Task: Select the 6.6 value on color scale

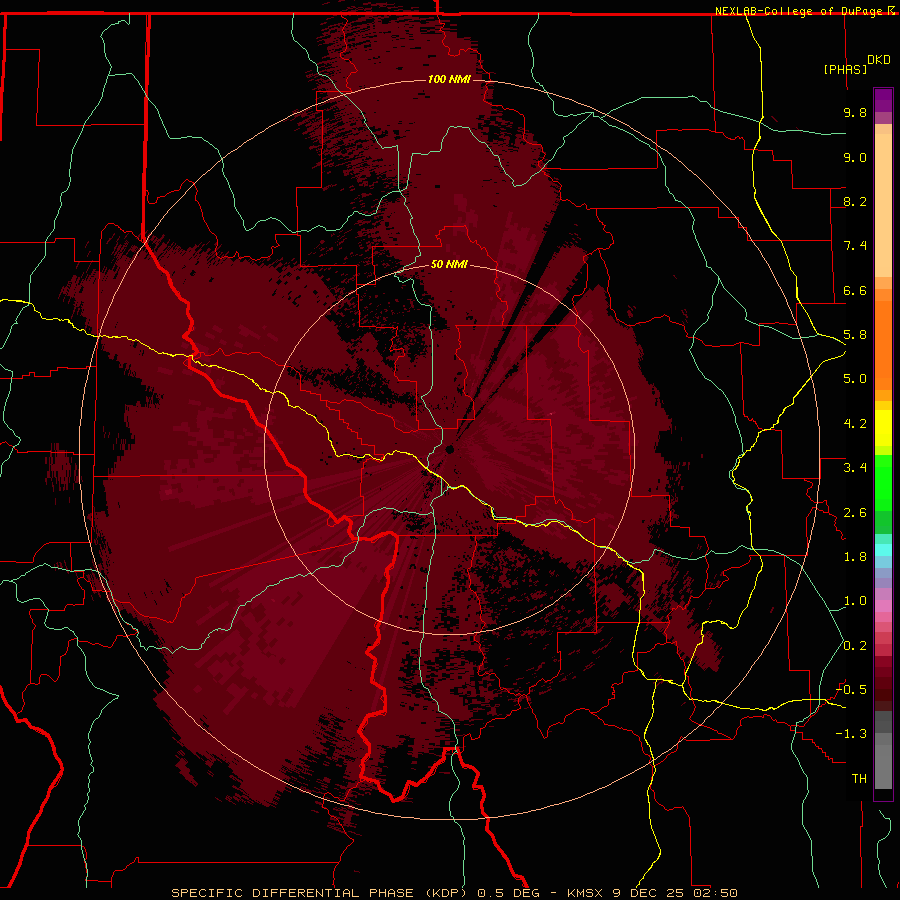Action: tap(855, 290)
